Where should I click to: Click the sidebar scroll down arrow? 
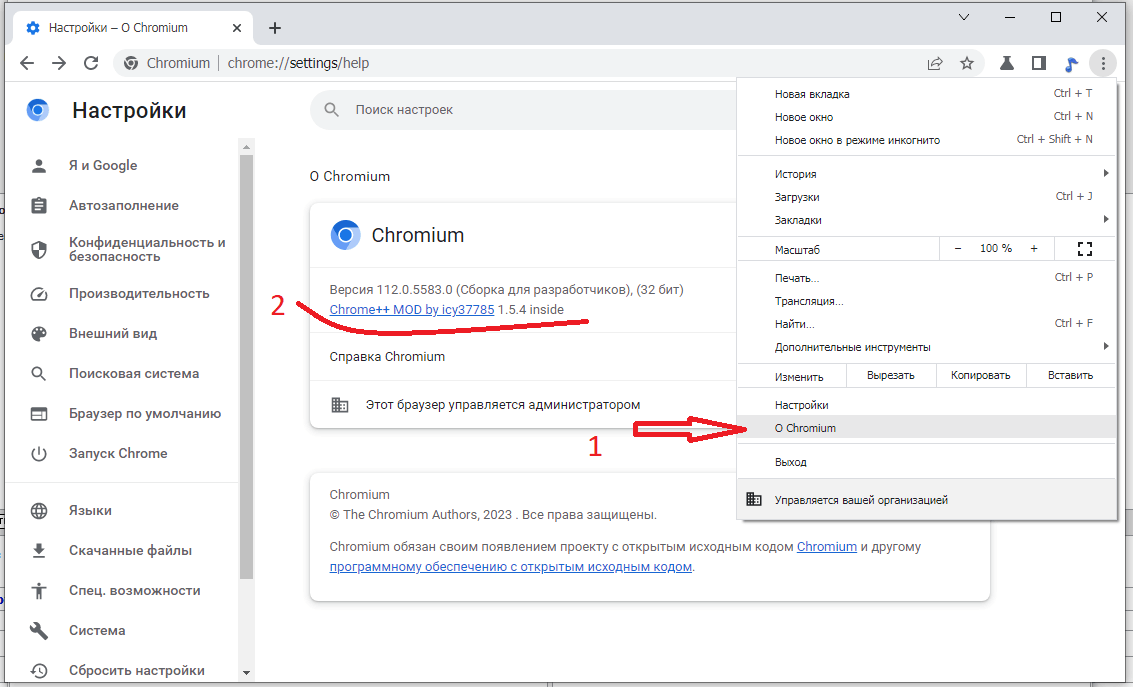(x=246, y=673)
